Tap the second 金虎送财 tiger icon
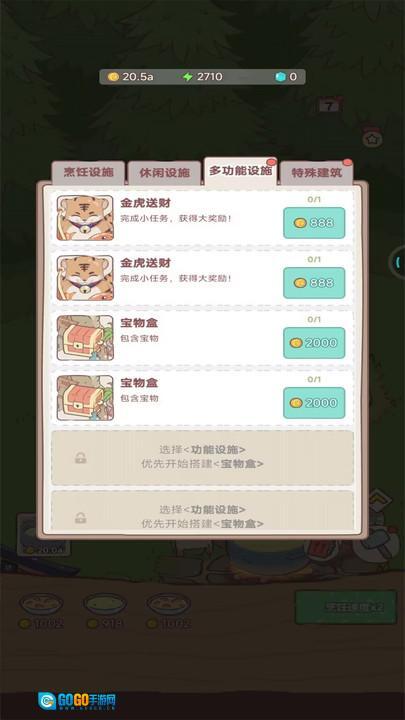The image size is (405, 720). [85, 278]
